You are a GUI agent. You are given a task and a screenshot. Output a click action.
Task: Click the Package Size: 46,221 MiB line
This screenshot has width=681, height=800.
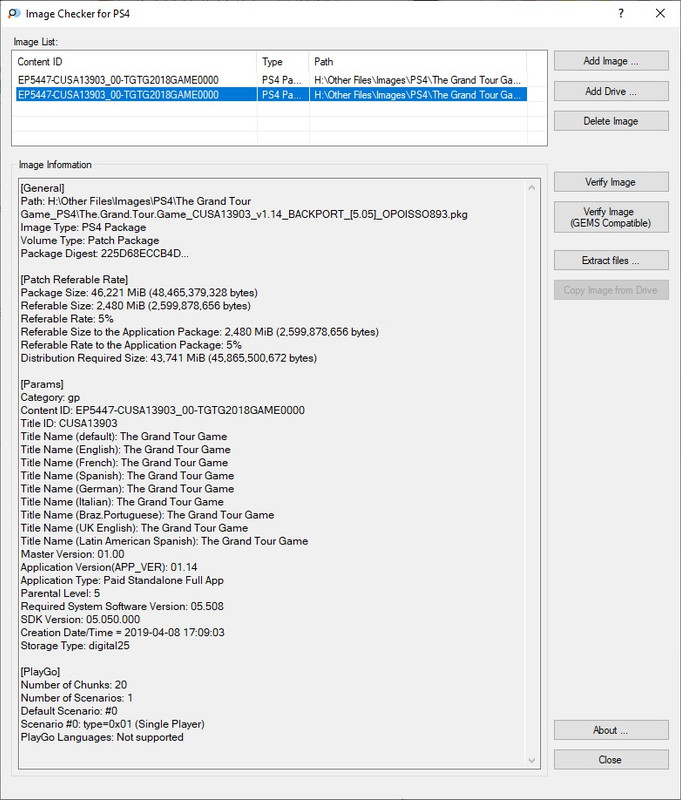point(139,293)
